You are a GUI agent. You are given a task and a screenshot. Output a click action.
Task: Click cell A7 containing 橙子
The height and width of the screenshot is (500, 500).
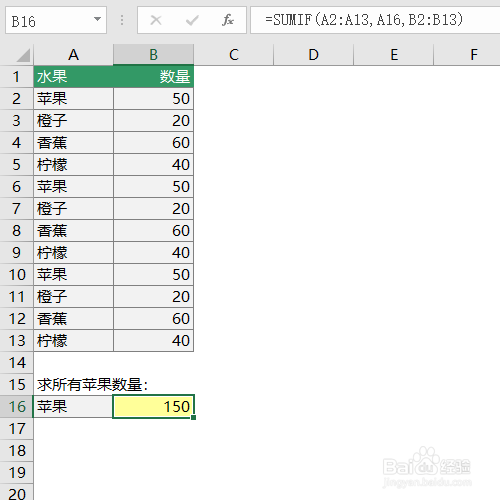(x=73, y=209)
